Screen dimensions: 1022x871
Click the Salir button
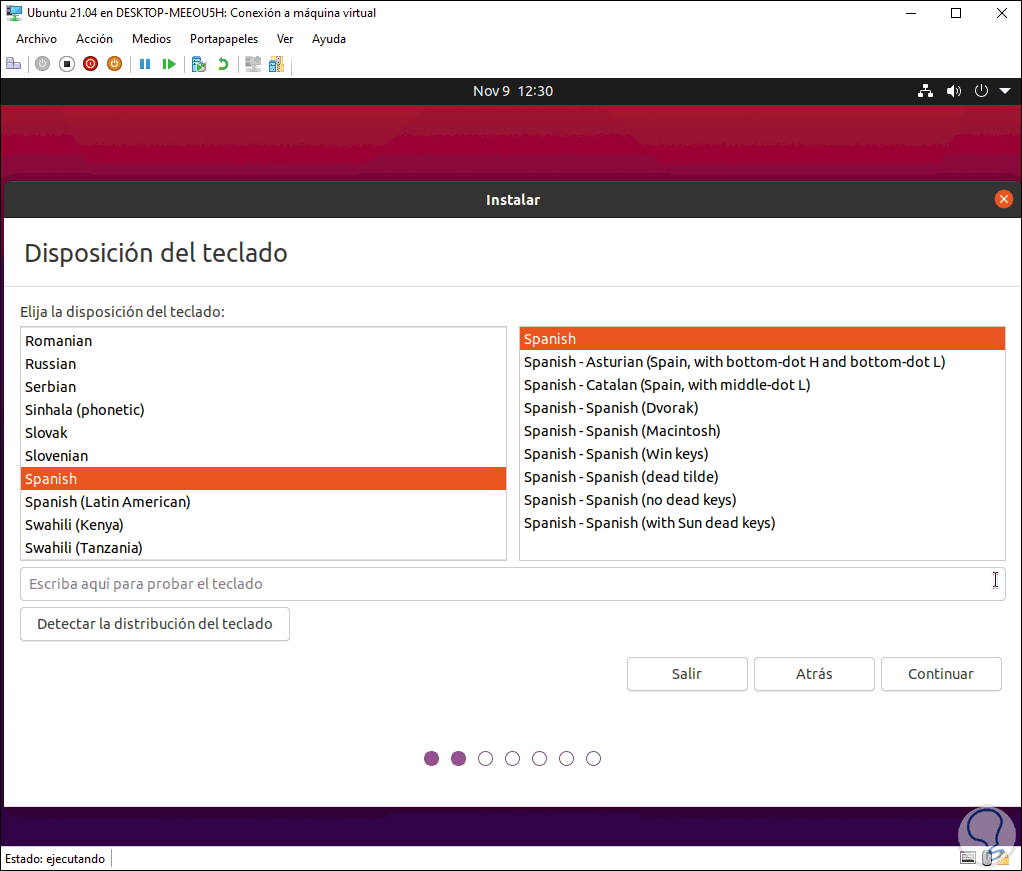(687, 673)
